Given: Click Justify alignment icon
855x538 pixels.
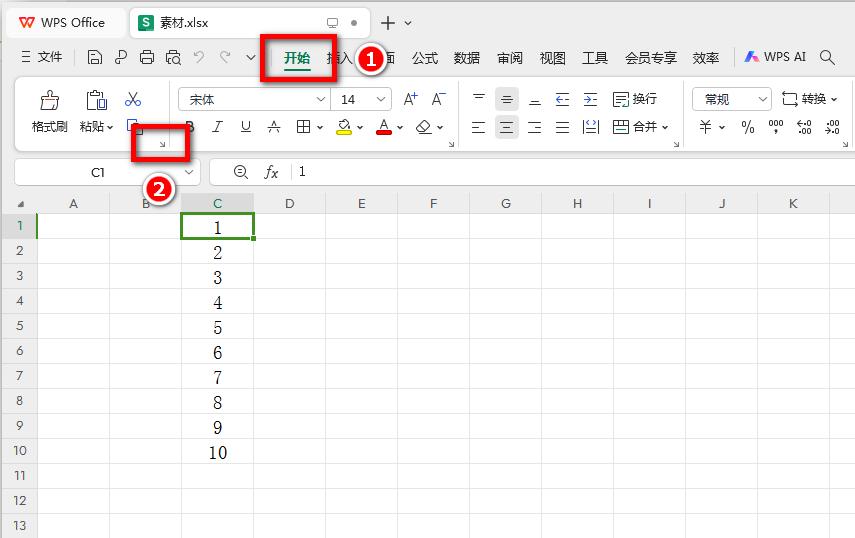Looking at the screenshot, I should coord(562,128).
